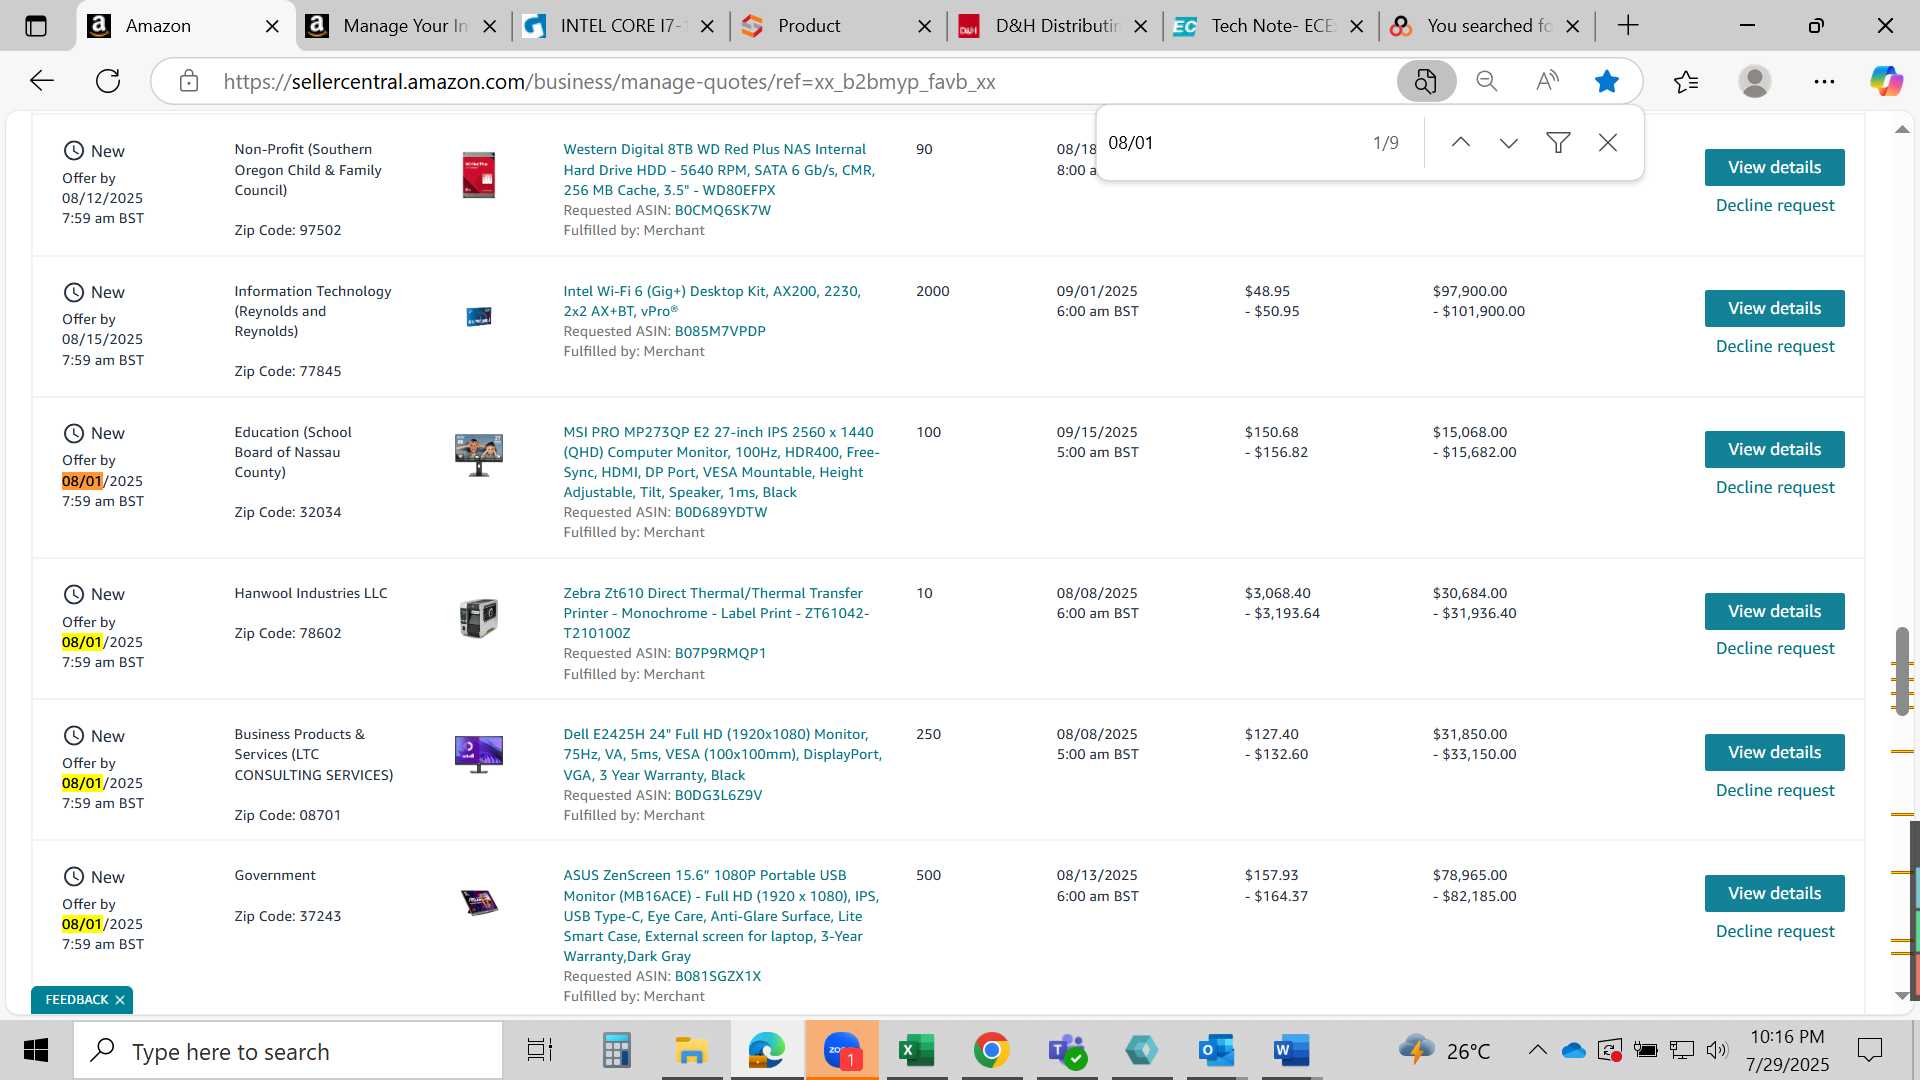Switch to Manage Your Inventory tab
The height and width of the screenshot is (1080, 1920).
click(402, 26)
